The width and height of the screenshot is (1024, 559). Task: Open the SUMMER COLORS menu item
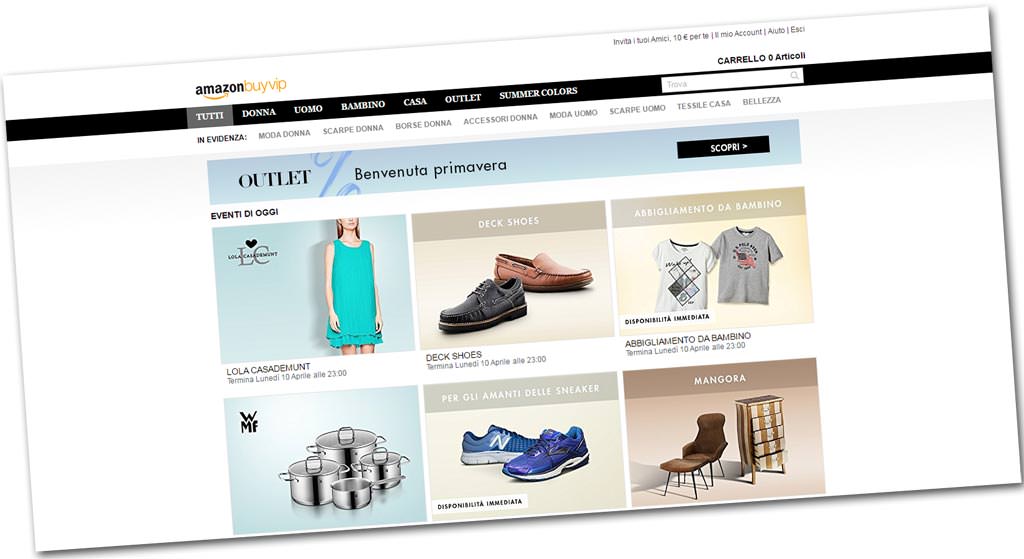pos(538,93)
